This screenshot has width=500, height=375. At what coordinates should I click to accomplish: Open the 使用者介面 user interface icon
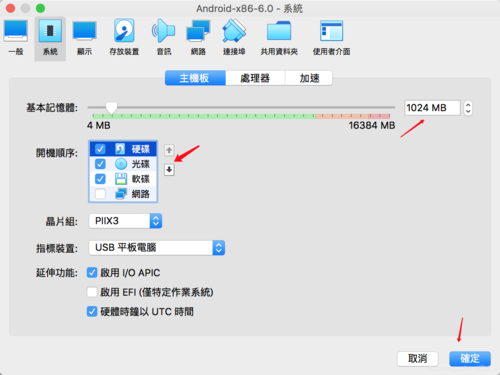click(x=331, y=37)
